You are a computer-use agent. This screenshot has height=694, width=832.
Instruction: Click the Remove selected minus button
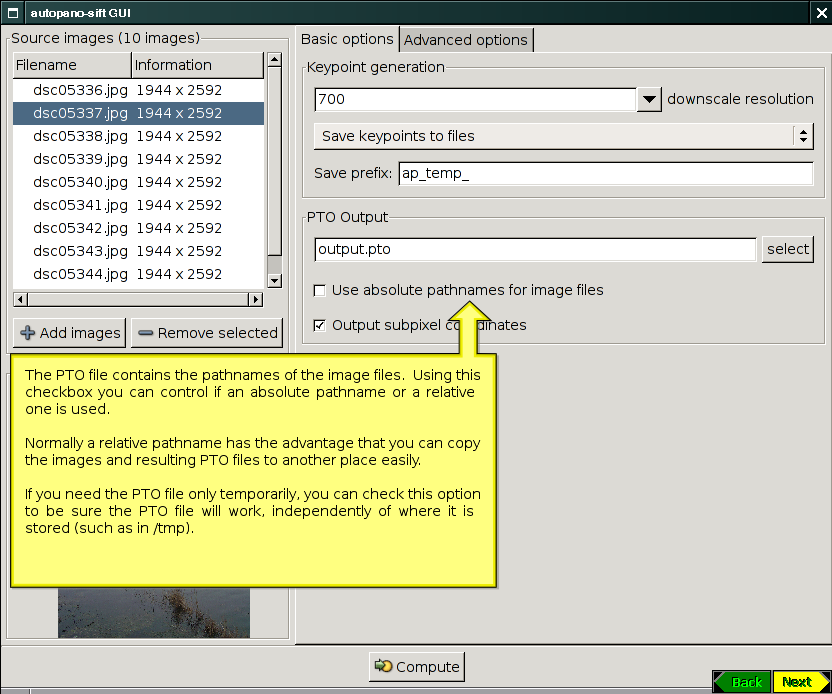pyautogui.click(x=207, y=333)
